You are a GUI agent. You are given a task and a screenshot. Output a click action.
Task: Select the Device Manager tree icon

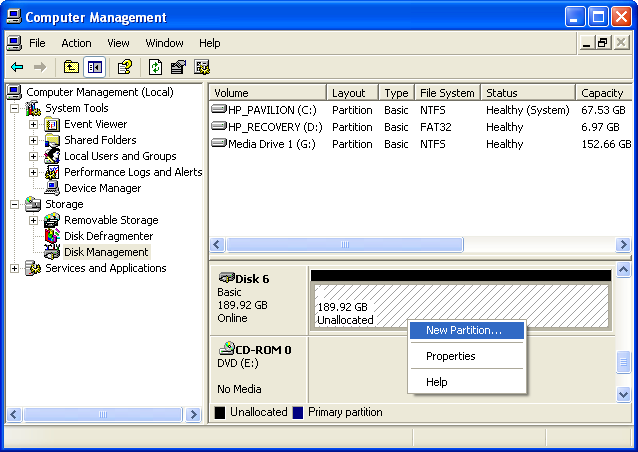[52, 188]
